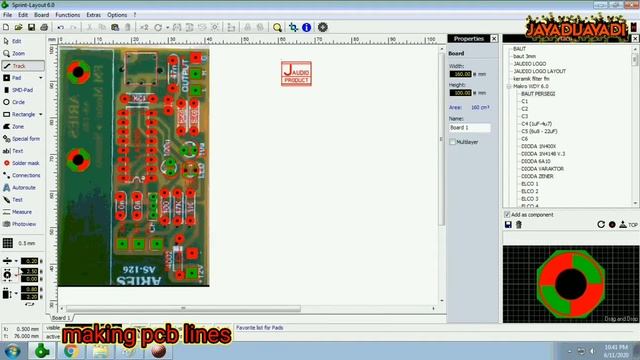Open Google Chrome from the taskbar

pyautogui.click(x=70, y=351)
